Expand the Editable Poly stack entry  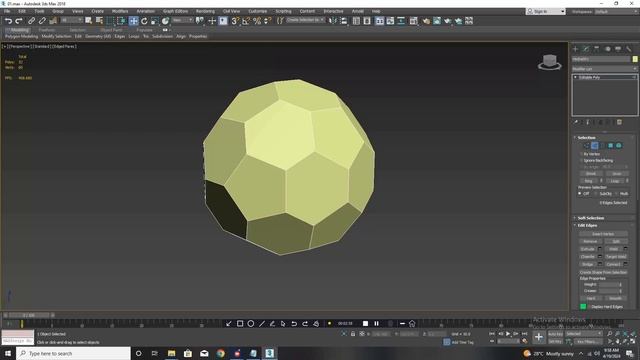(x=576, y=77)
